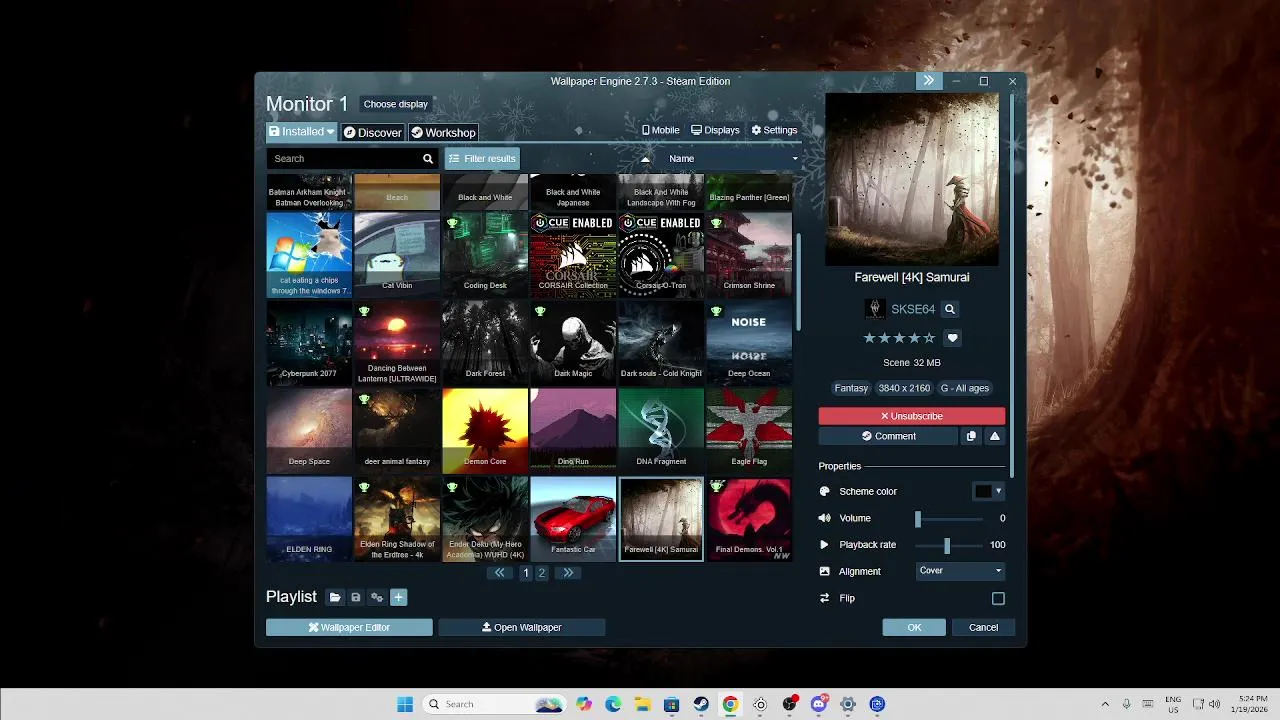The height and width of the screenshot is (720, 1280).
Task: Select the Demon Core wallpaper thumbnail
Action: [485, 430]
